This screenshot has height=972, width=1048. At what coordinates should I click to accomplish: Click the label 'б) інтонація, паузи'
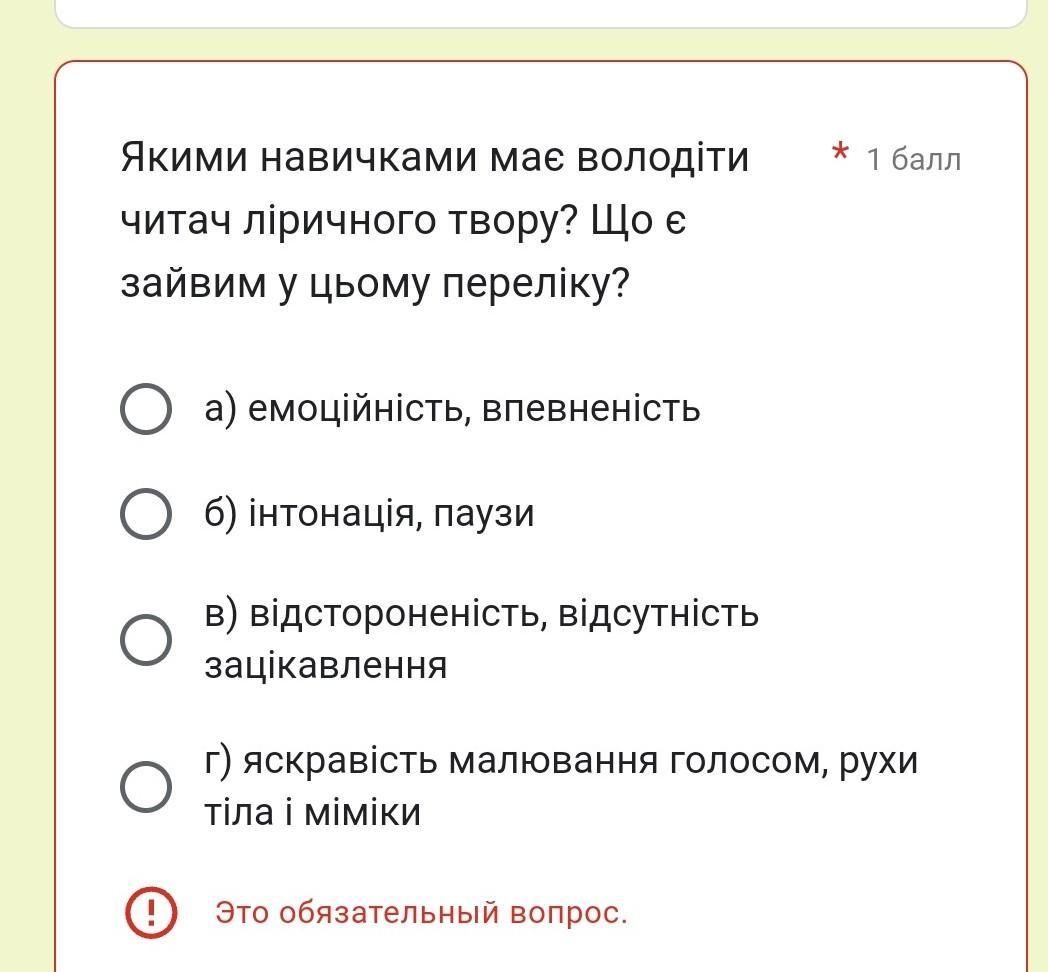369,513
